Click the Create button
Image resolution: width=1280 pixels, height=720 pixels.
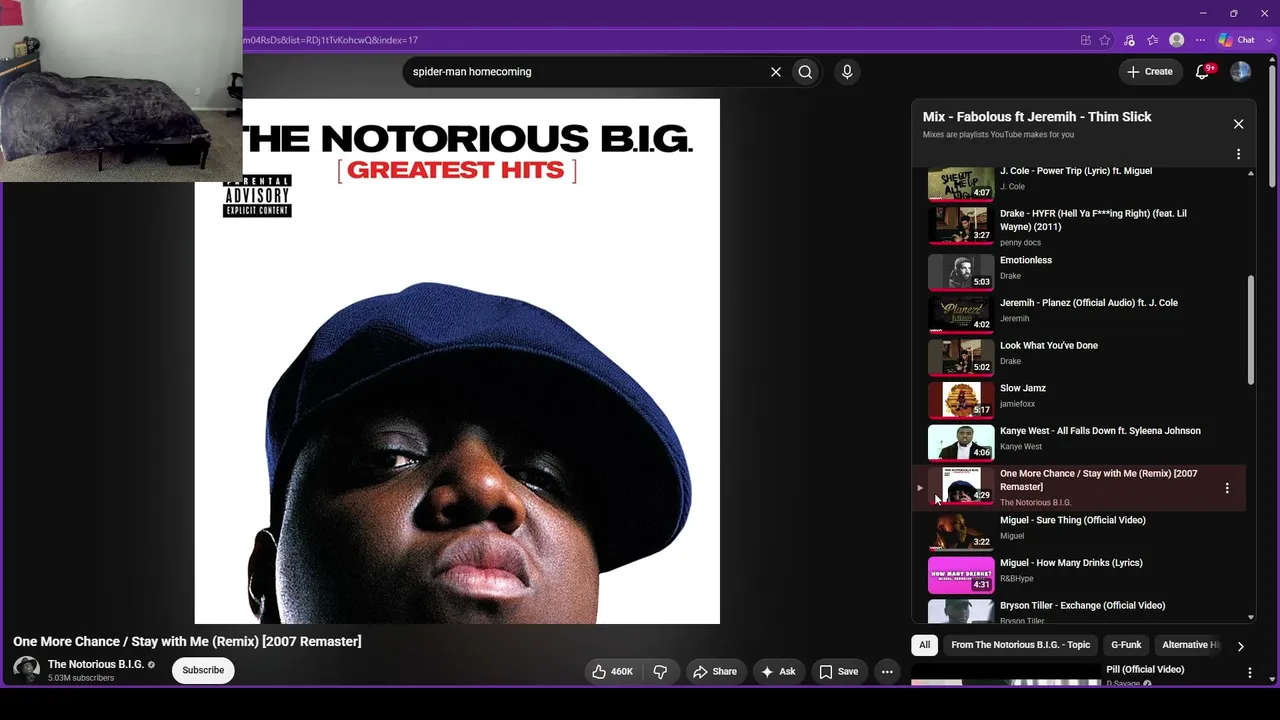(x=1149, y=72)
